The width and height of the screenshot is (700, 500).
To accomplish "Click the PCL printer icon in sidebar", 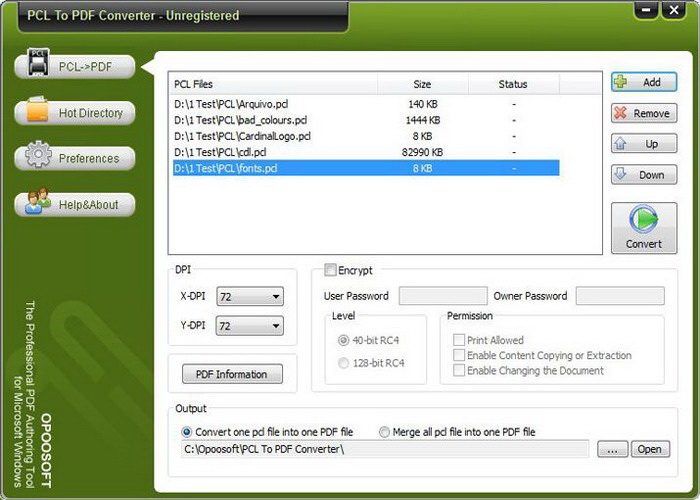I will click(38, 62).
